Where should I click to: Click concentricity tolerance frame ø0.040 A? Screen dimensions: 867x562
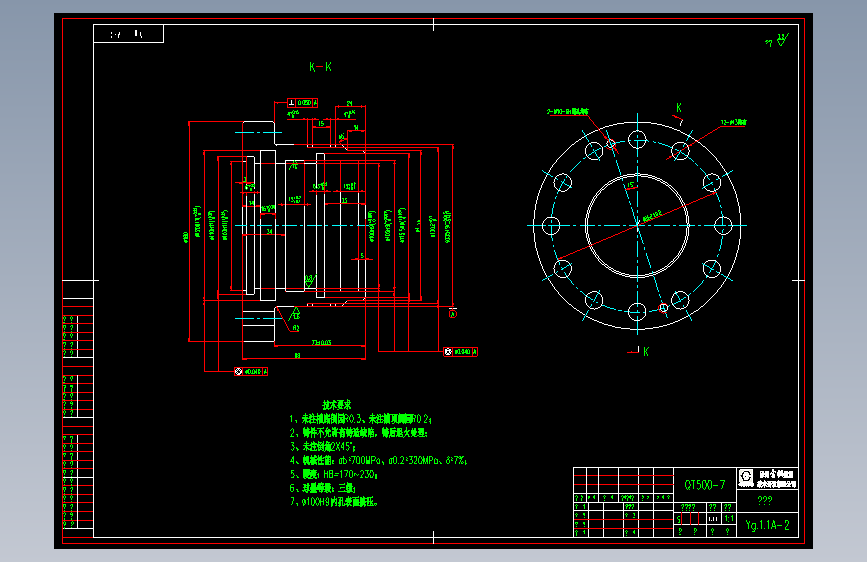(x=460, y=352)
